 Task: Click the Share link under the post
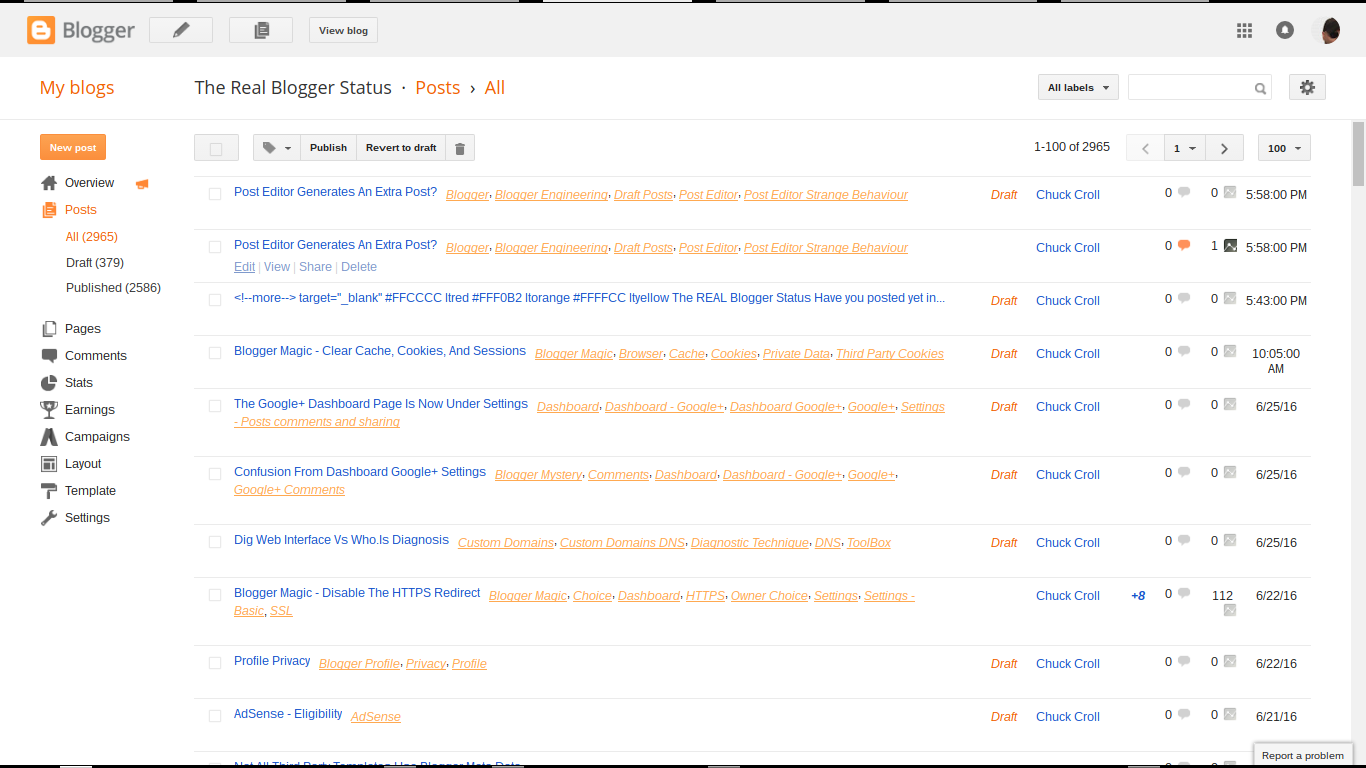(315, 267)
